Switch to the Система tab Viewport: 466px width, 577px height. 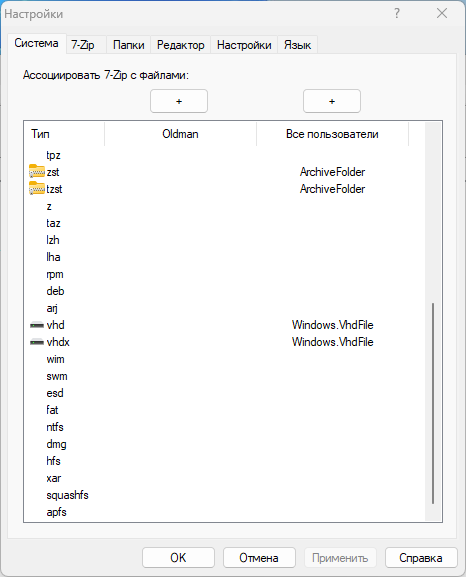pos(36,43)
